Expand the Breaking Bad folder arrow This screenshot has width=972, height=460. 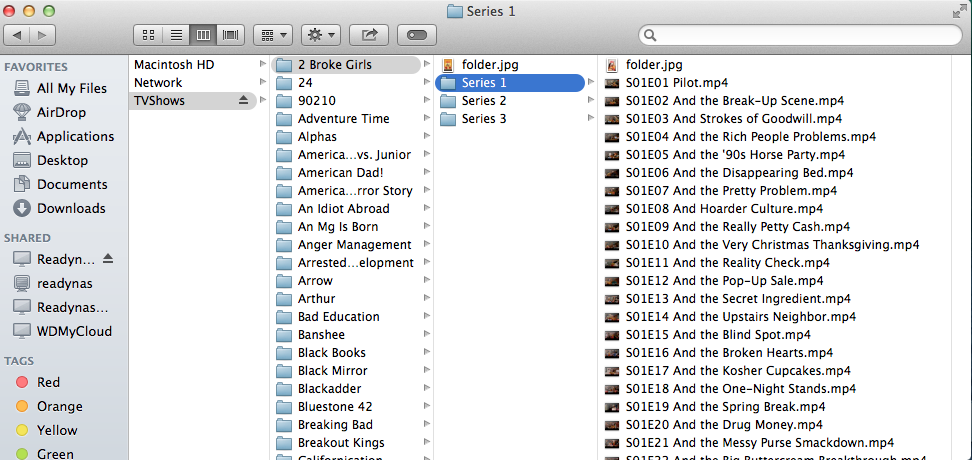click(426, 424)
